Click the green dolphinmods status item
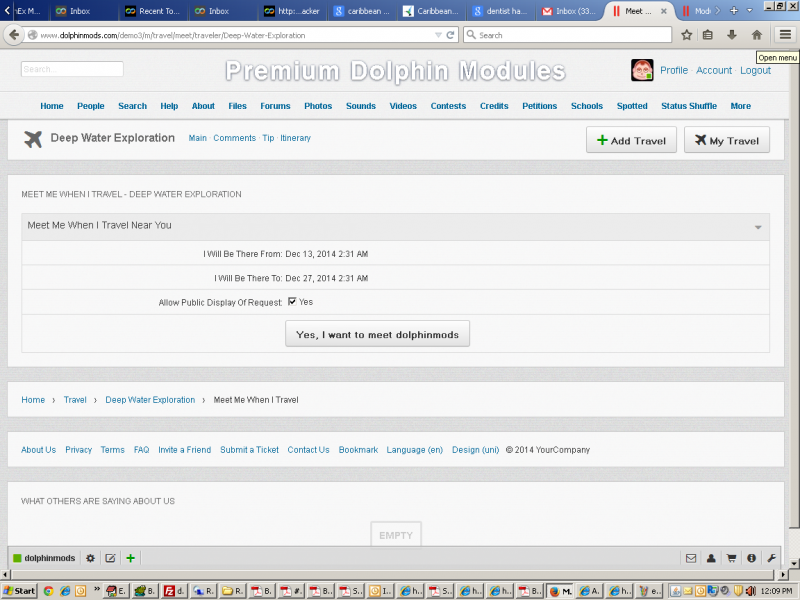This screenshot has width=800, height=600. click(44, 558)
